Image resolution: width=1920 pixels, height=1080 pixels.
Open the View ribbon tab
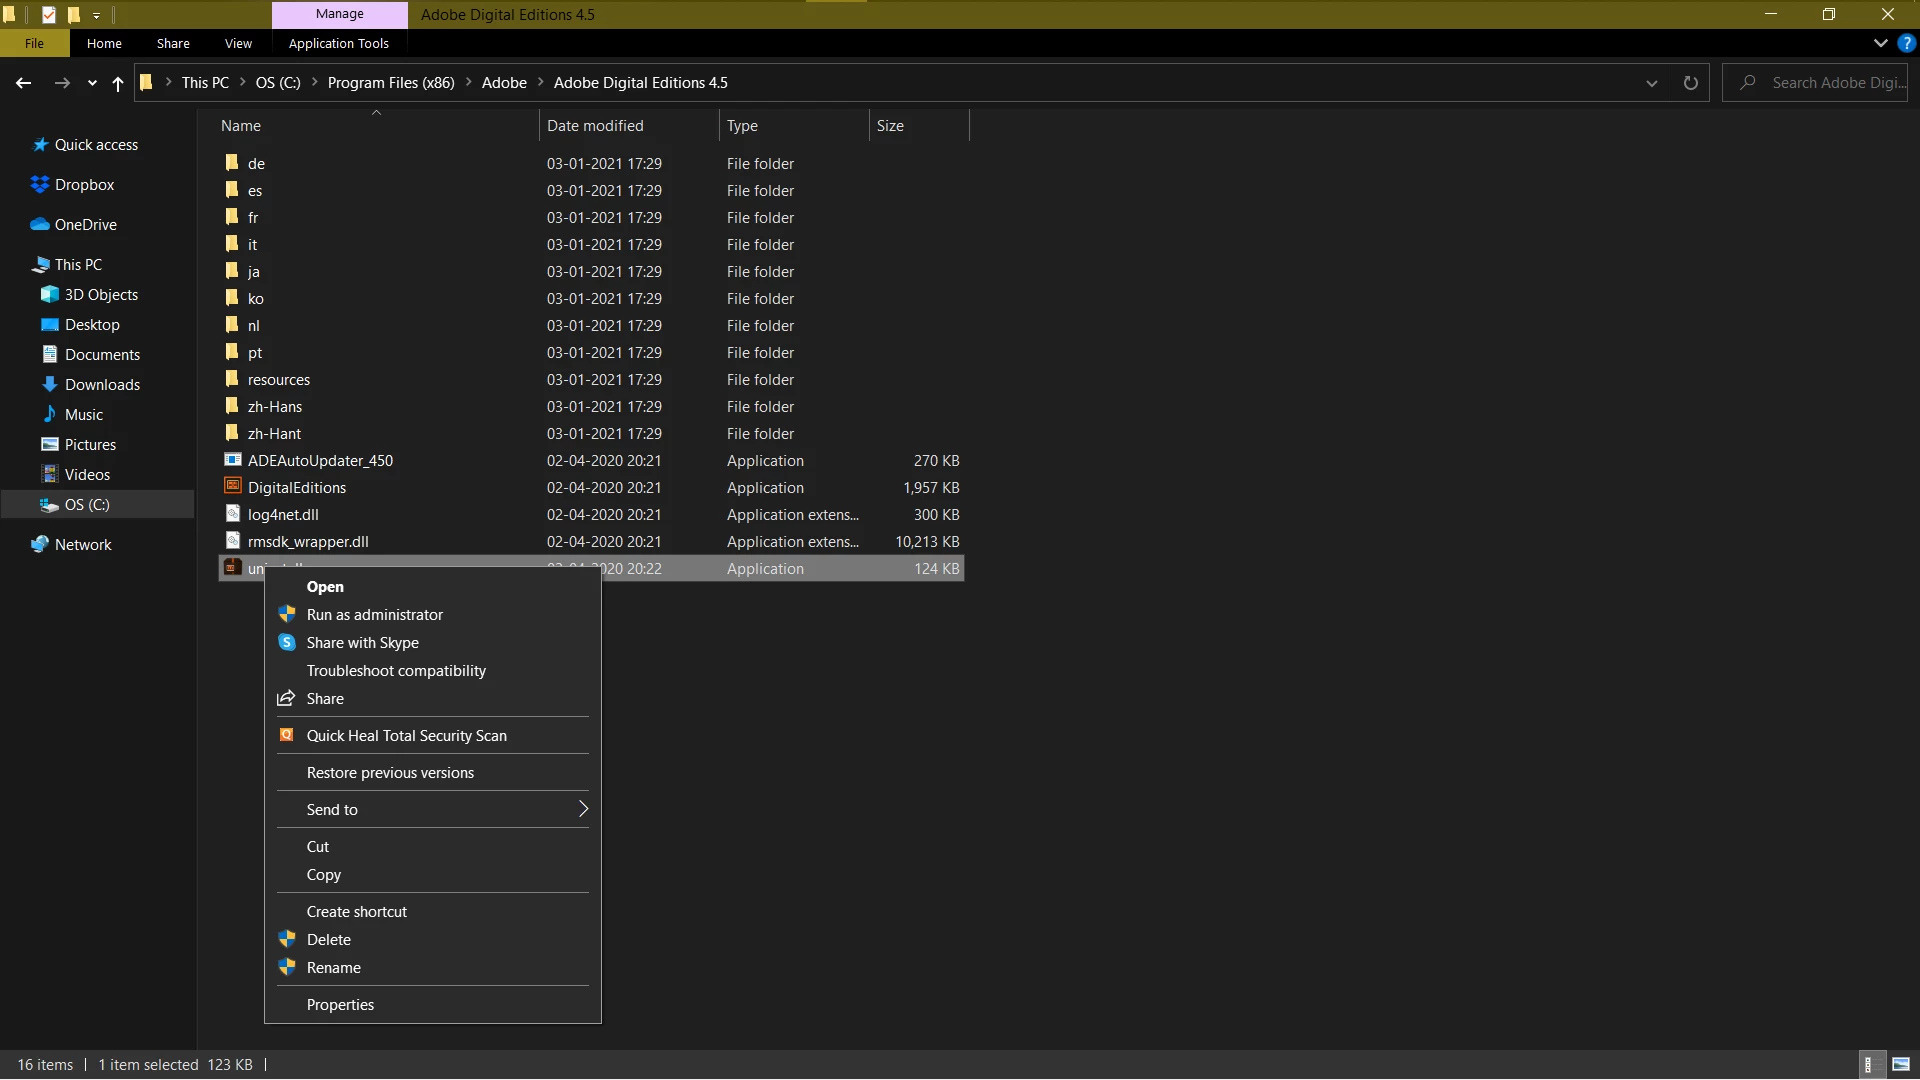[238, 44]
